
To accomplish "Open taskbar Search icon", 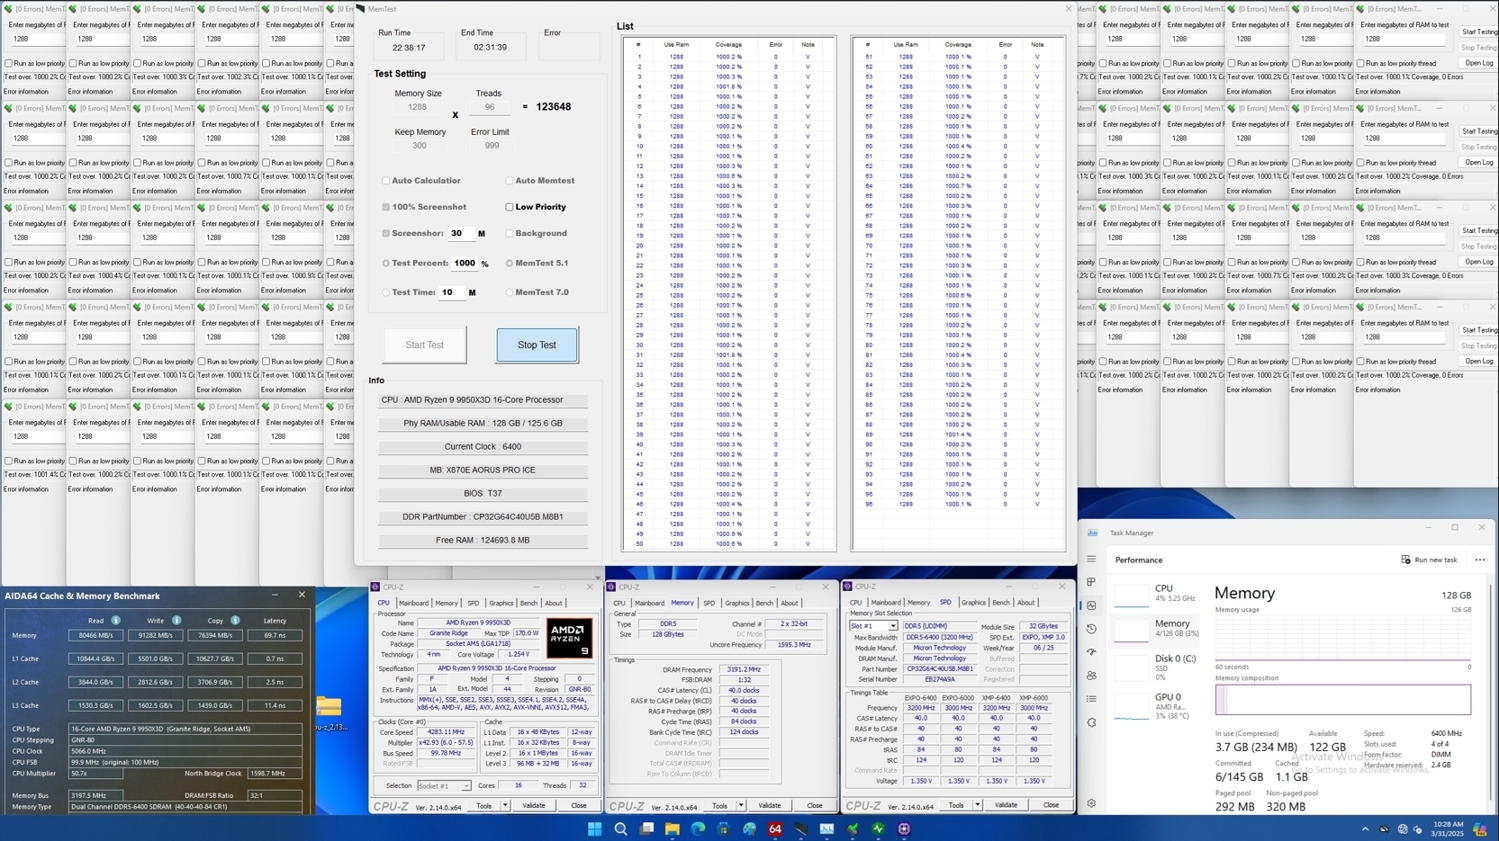I will (620, 828).
